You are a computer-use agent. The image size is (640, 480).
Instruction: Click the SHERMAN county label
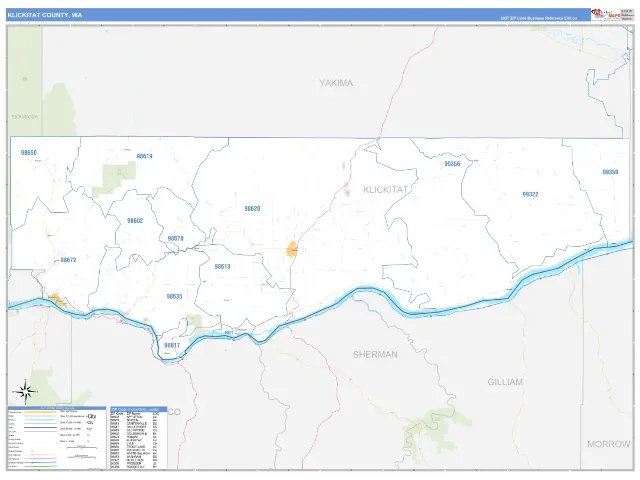[x=375, y=354]
